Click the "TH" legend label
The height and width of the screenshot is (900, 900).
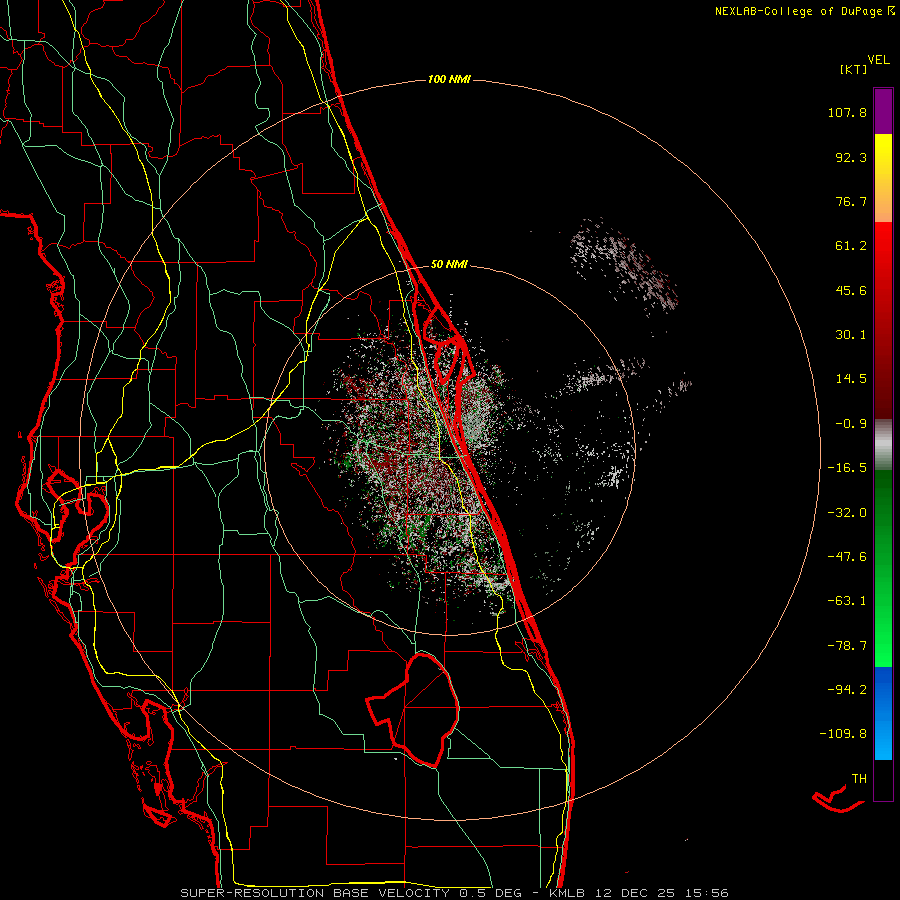(859, 779)
